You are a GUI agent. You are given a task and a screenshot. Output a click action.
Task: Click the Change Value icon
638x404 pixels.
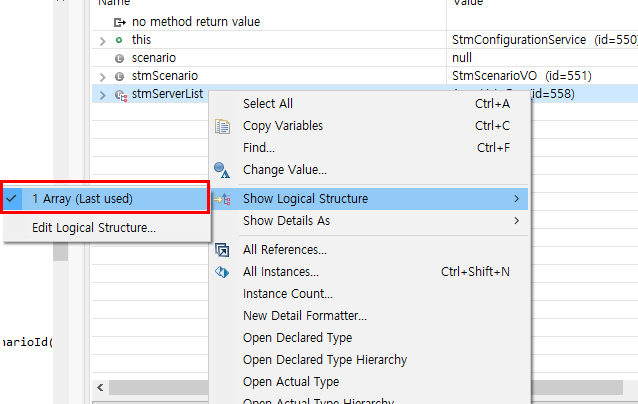(222, 170)
